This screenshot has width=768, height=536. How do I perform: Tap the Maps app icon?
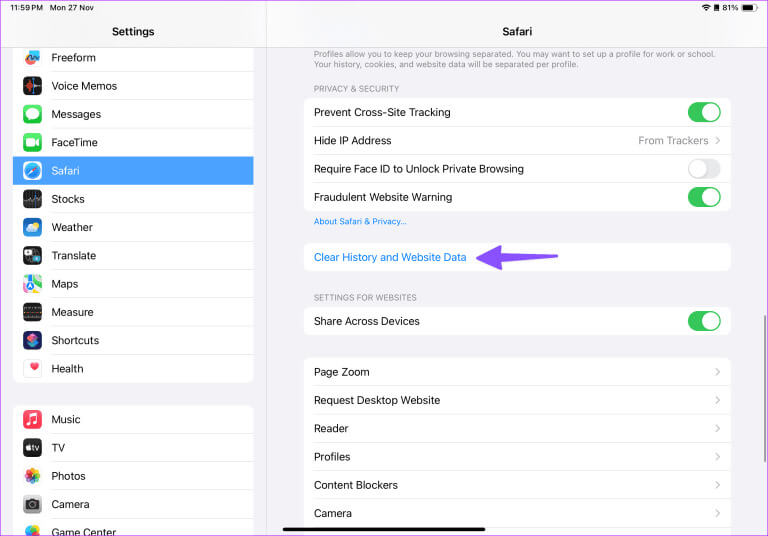32,284
